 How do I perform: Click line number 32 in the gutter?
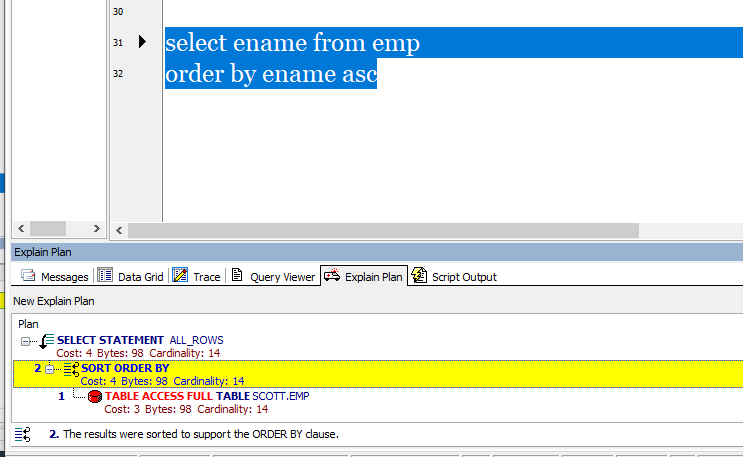click(x=118, y=73)
